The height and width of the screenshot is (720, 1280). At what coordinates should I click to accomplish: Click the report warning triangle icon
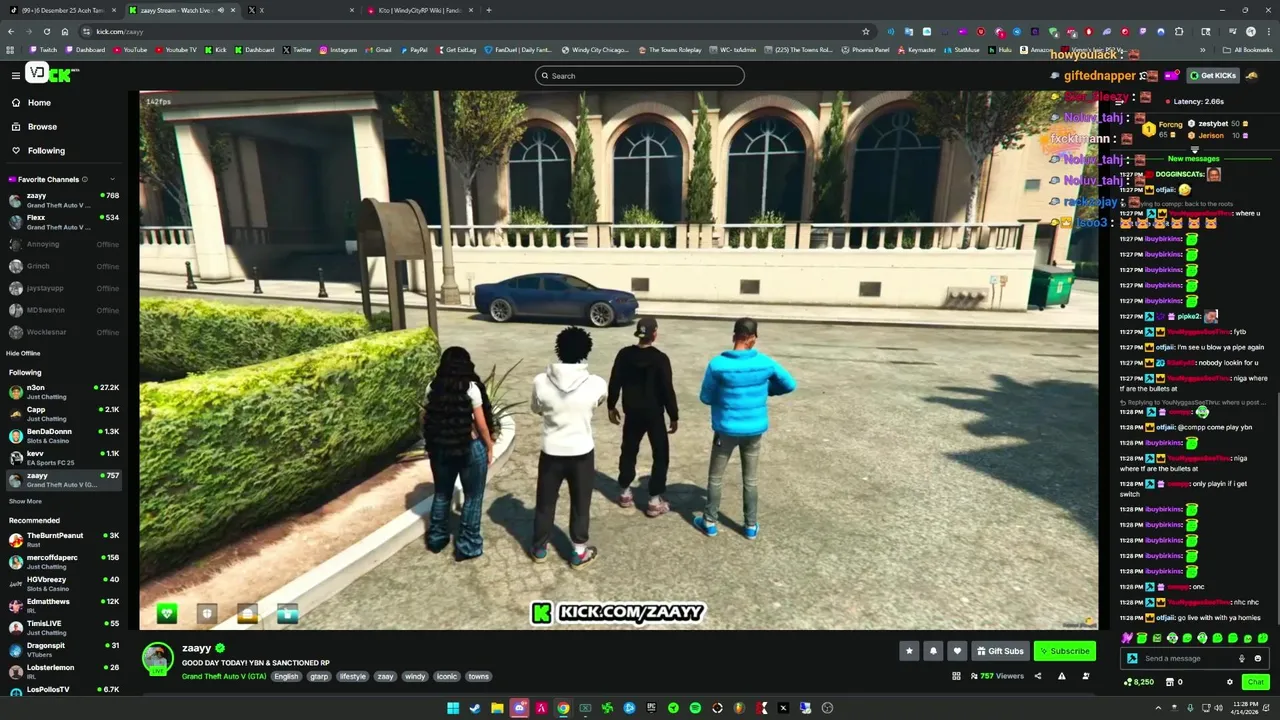pos(1061,676)
